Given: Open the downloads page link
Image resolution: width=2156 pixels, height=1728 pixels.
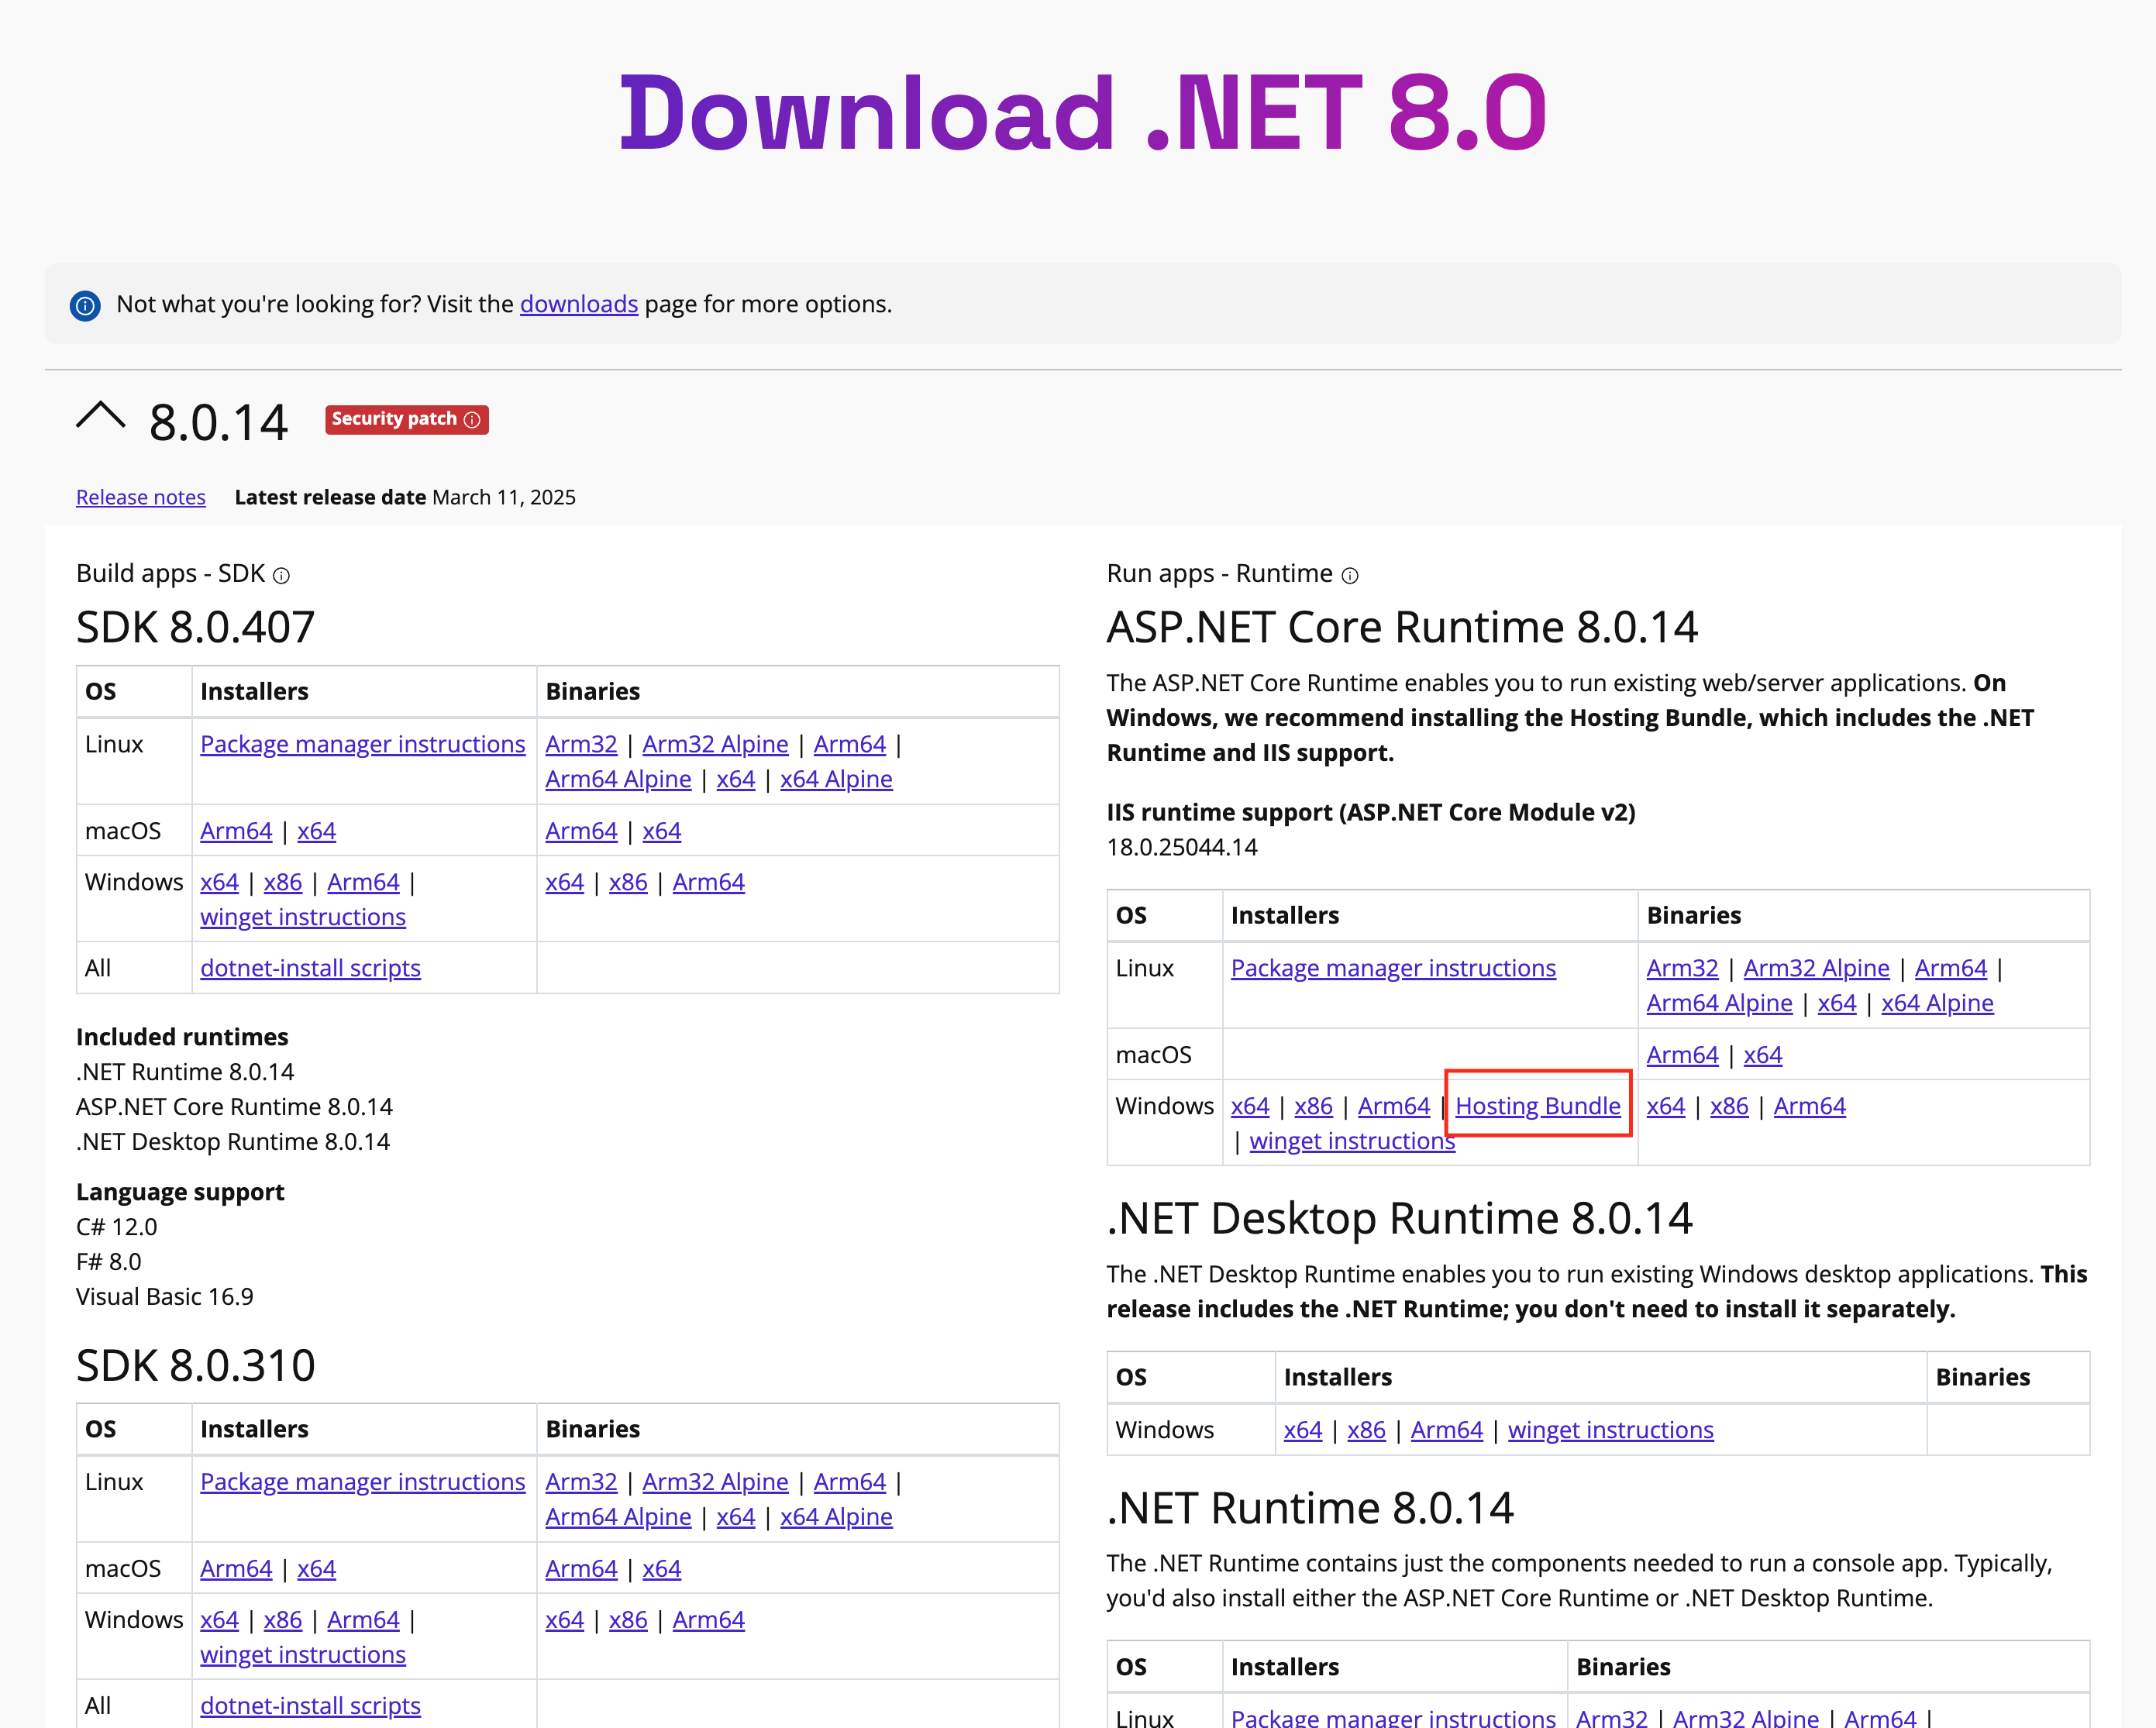Looking at the screenshot, I should point(578,304).
